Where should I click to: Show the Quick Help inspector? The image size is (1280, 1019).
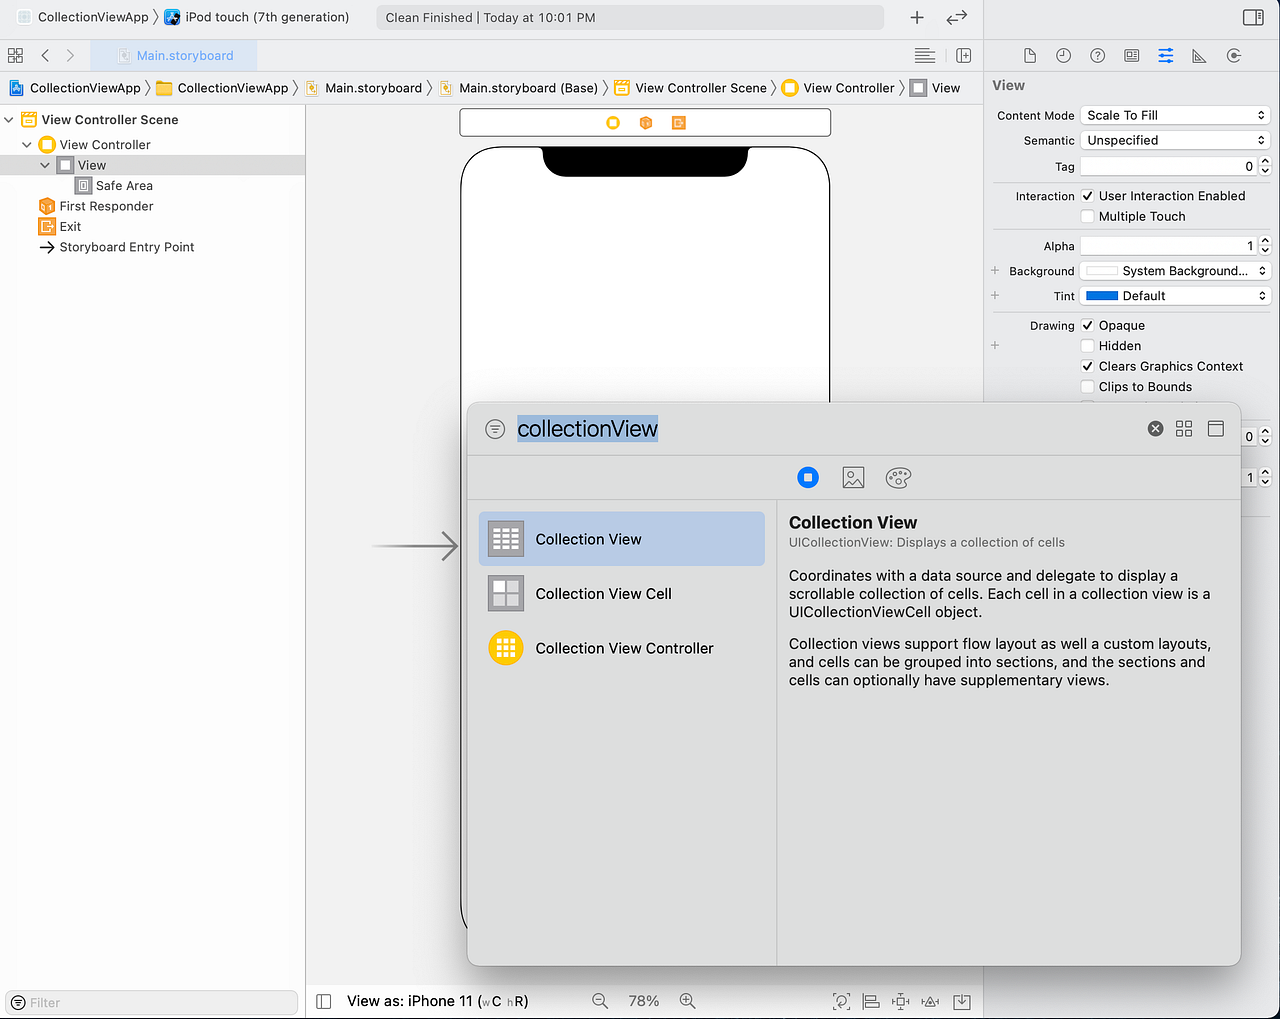click(x=1097, y=55)
